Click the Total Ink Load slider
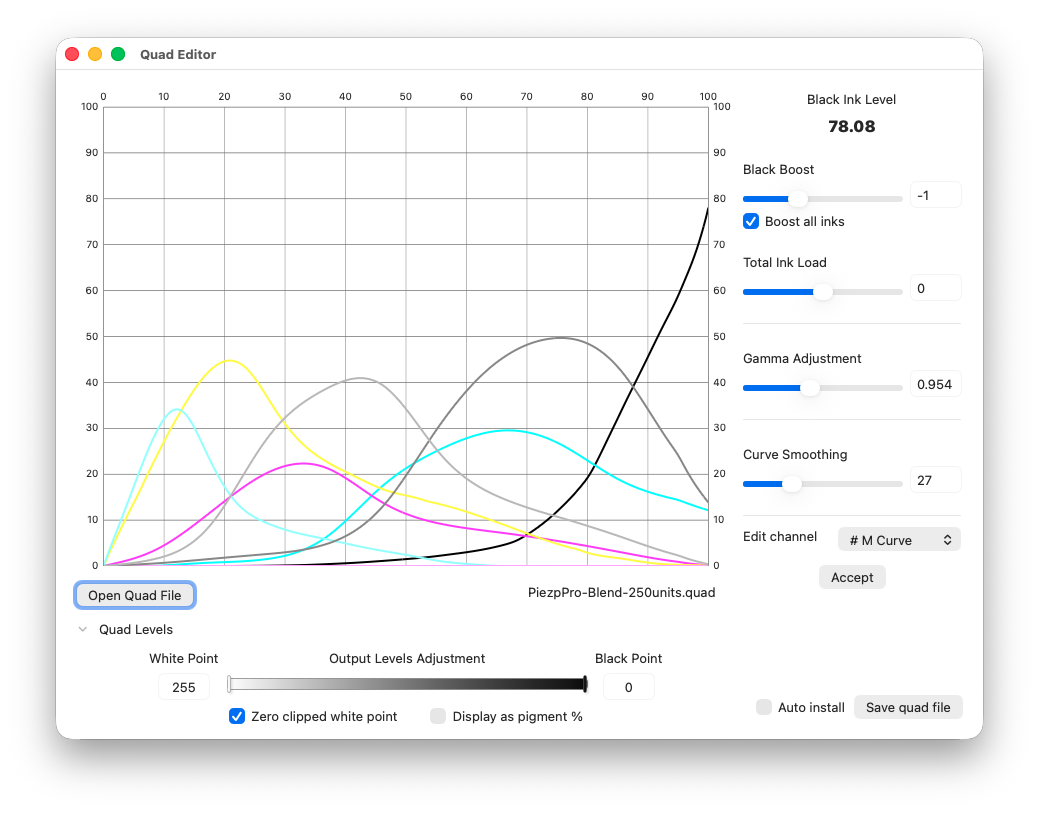 point(822,292)
